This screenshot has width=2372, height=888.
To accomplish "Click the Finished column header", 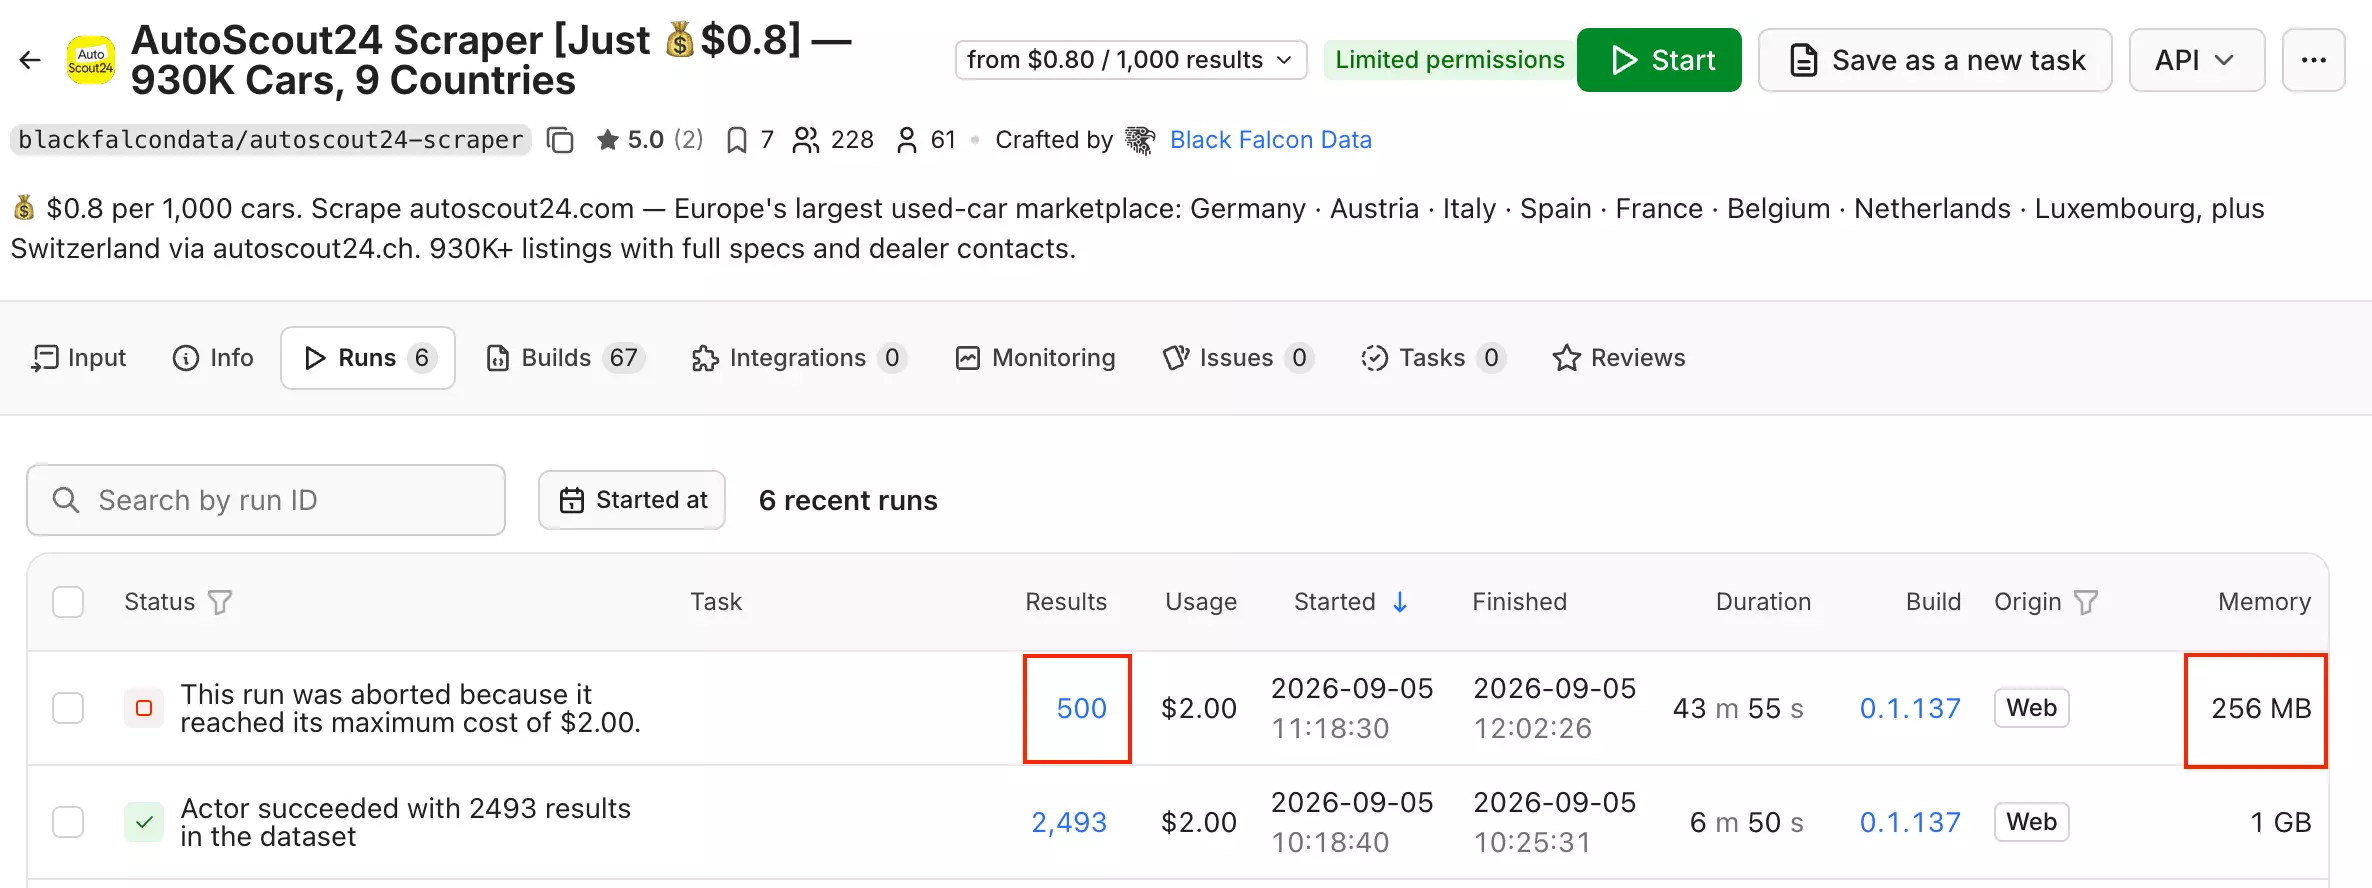I will [x=1519, y=602].
